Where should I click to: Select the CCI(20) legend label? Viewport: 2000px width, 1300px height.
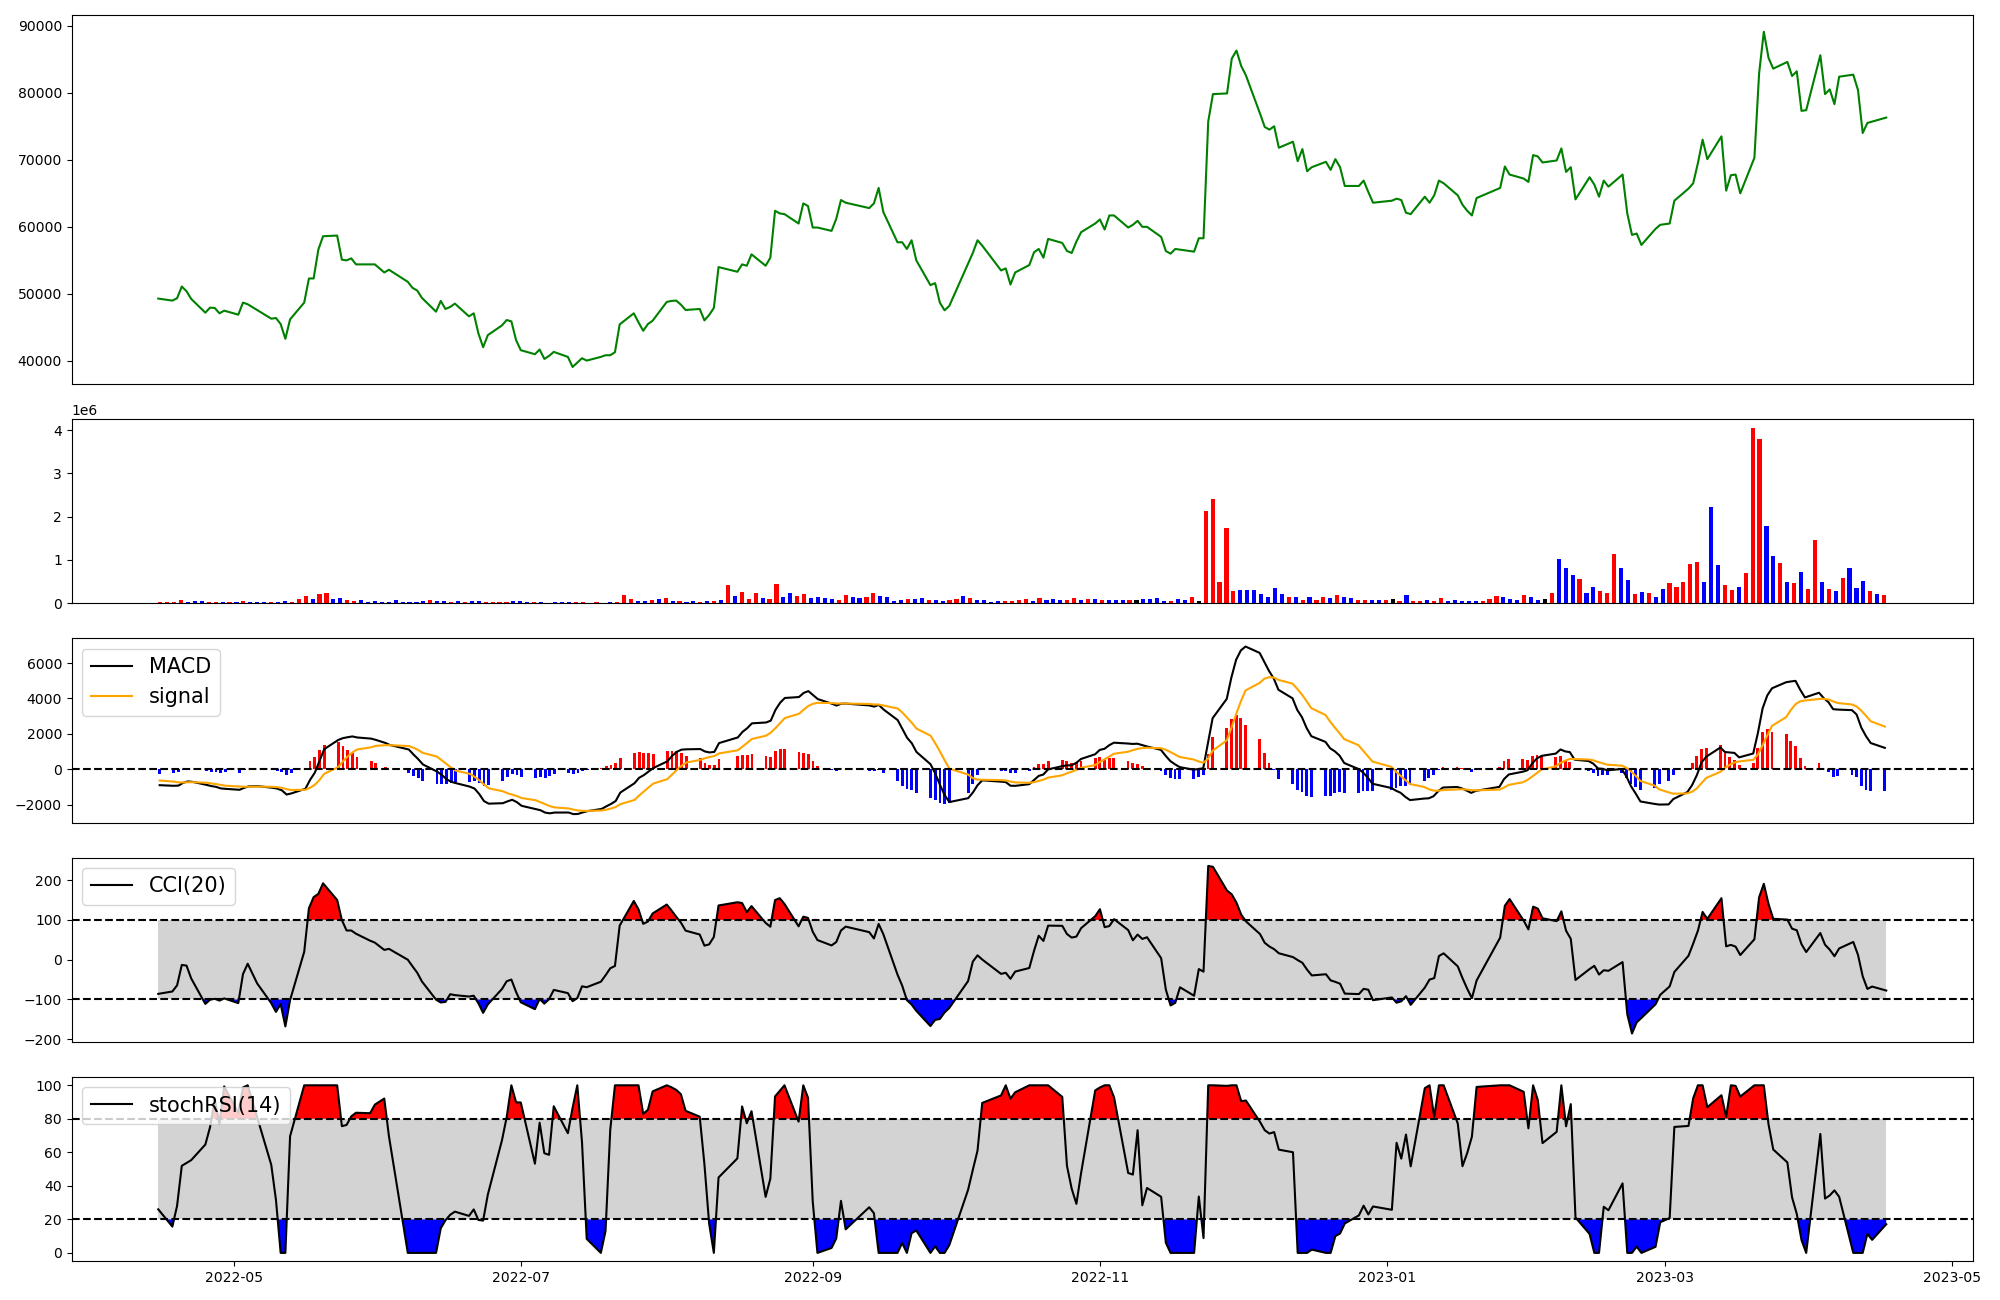(187, 885)
